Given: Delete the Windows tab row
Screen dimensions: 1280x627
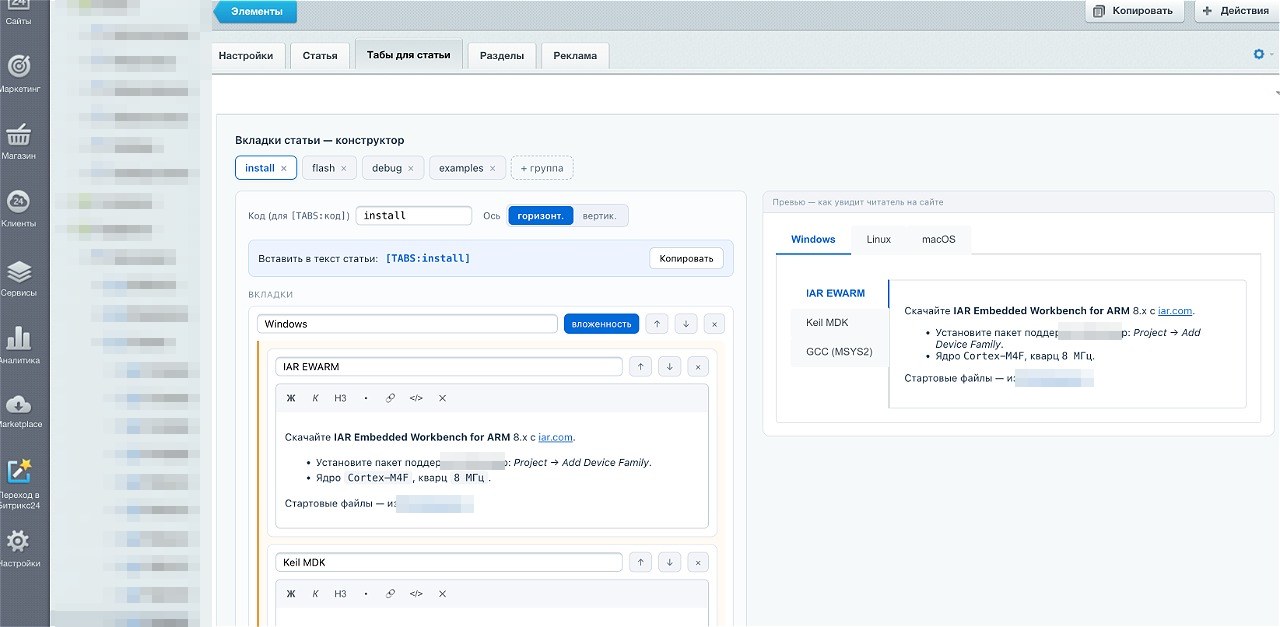Looking at the screenshot, I should click(713, 324).
